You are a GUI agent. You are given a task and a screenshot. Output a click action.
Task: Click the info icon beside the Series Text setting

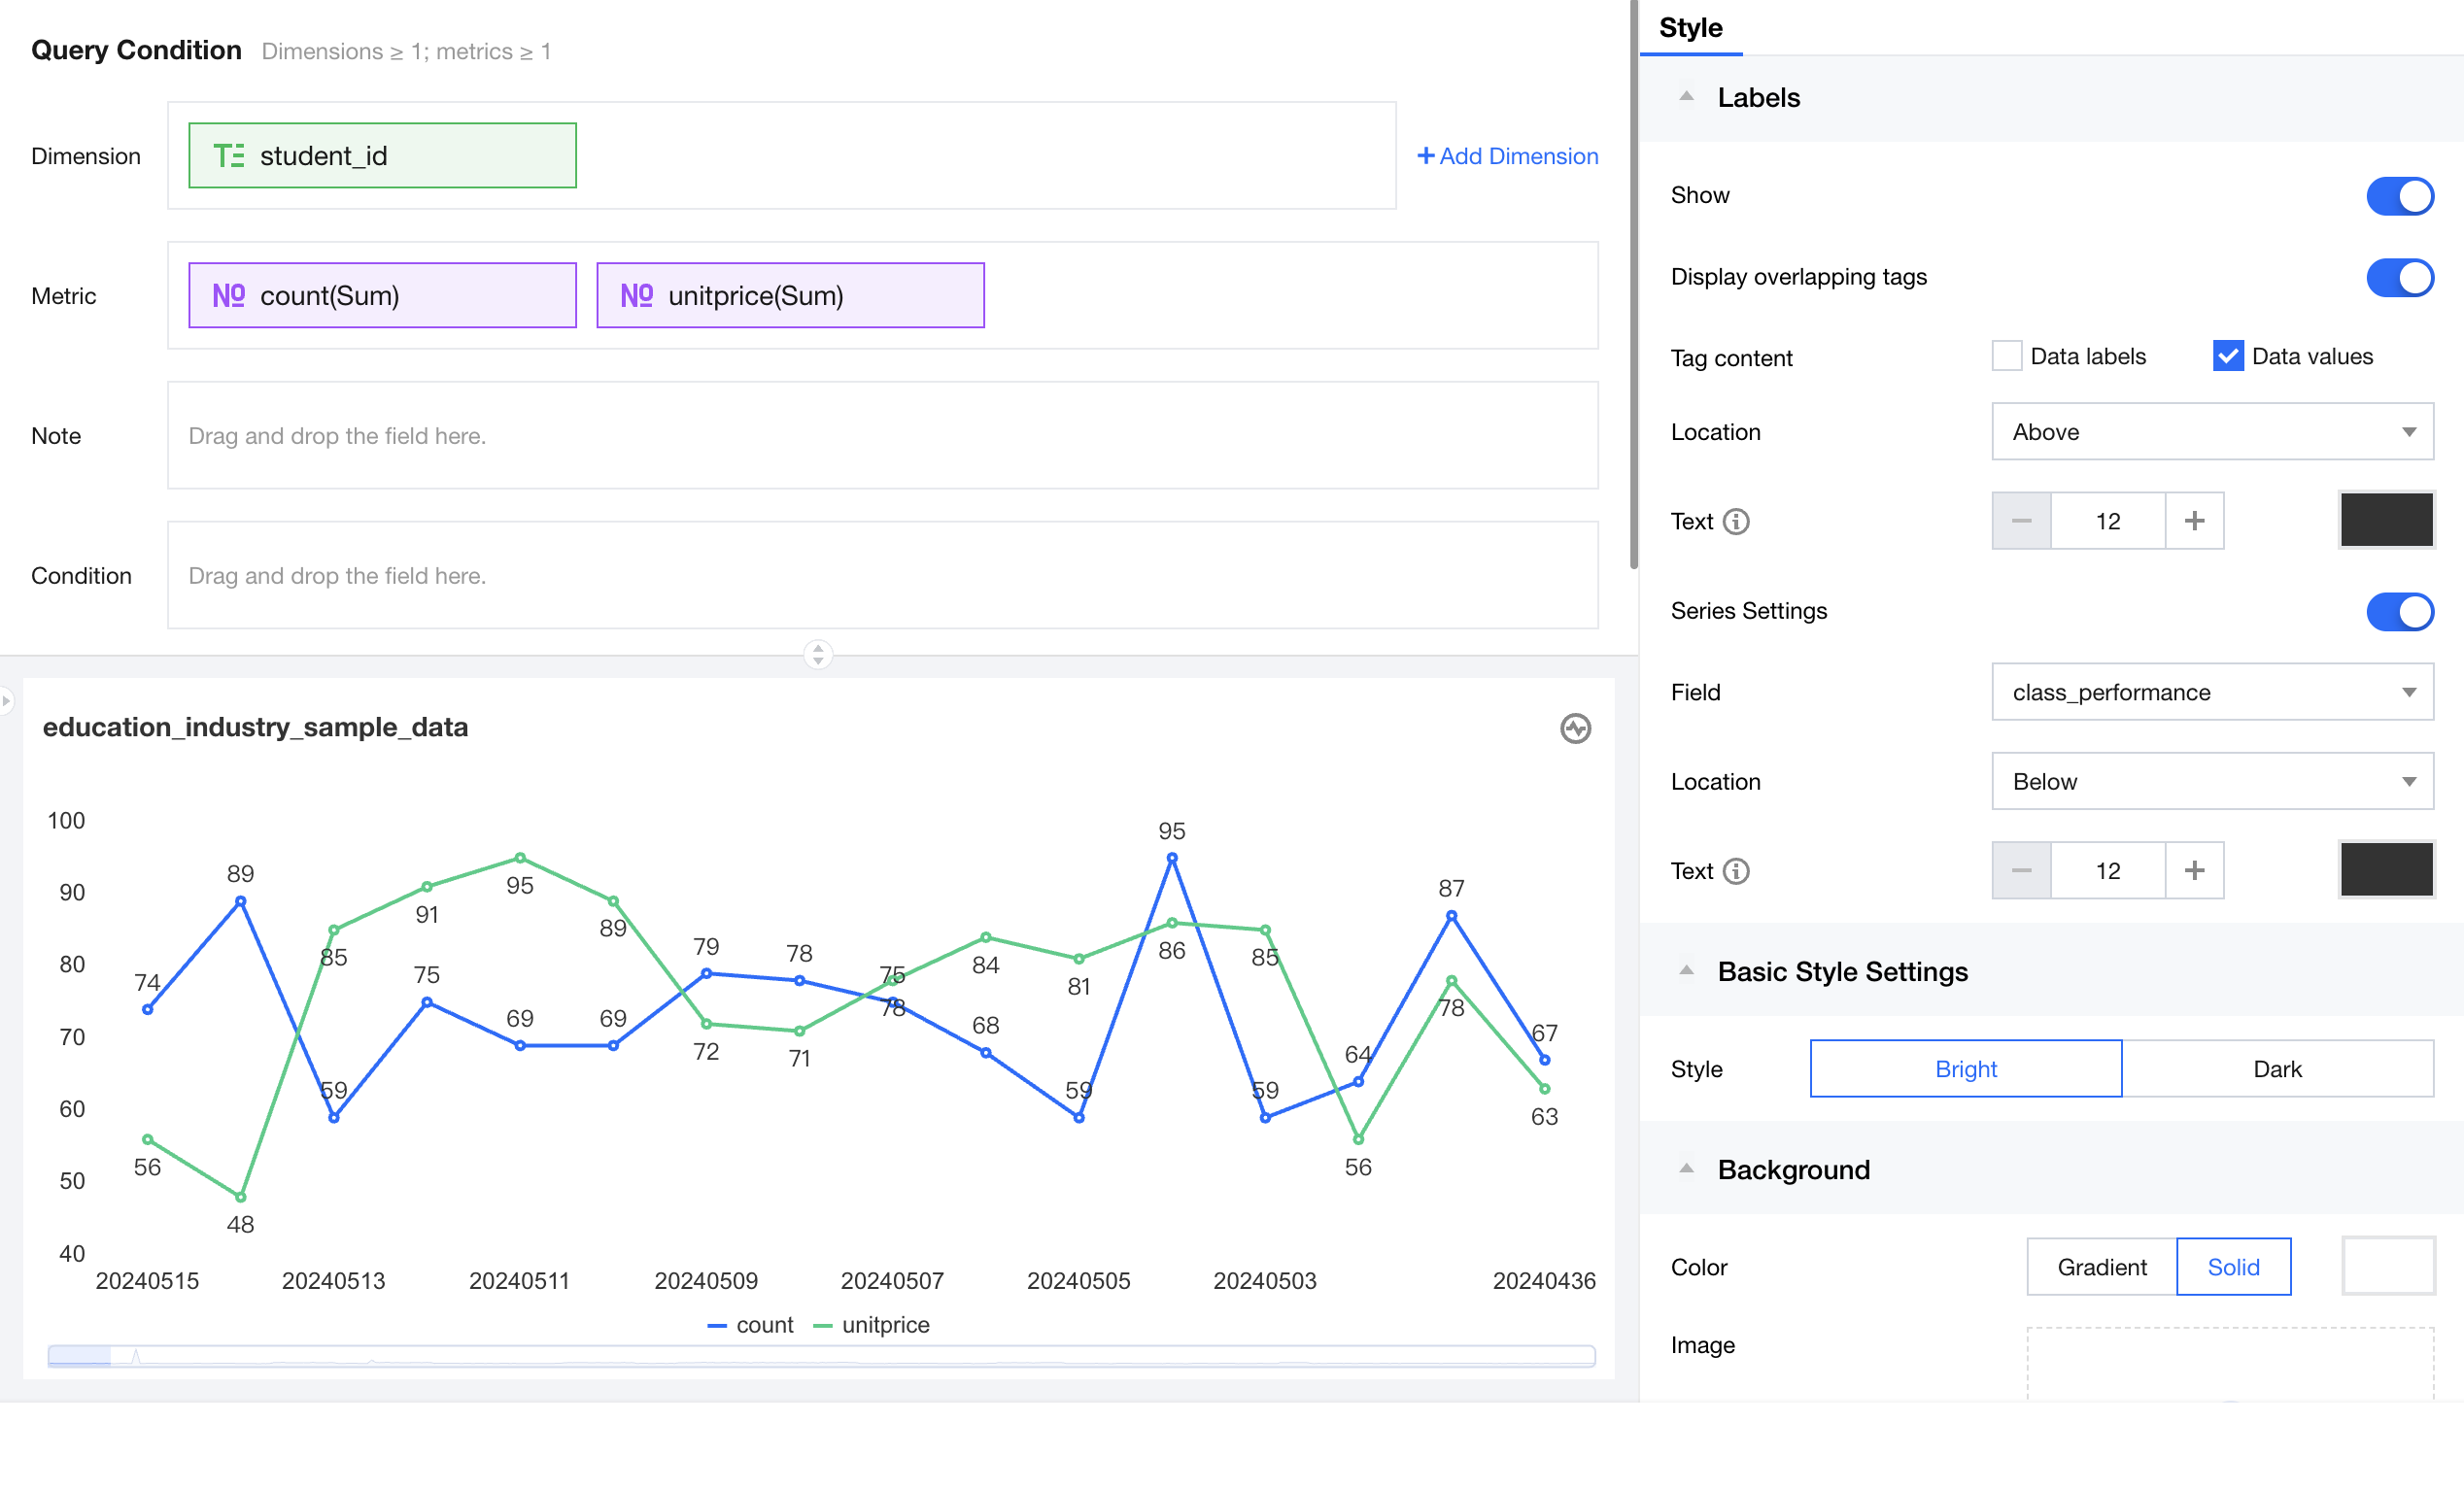pyautogui.click(x=1736, y=871)
